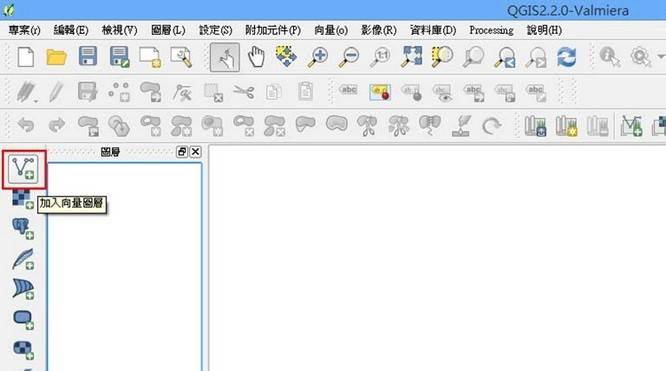This screenshot has height=371, width=666.
Task: Create a new blank project
Action: point(25,57)
